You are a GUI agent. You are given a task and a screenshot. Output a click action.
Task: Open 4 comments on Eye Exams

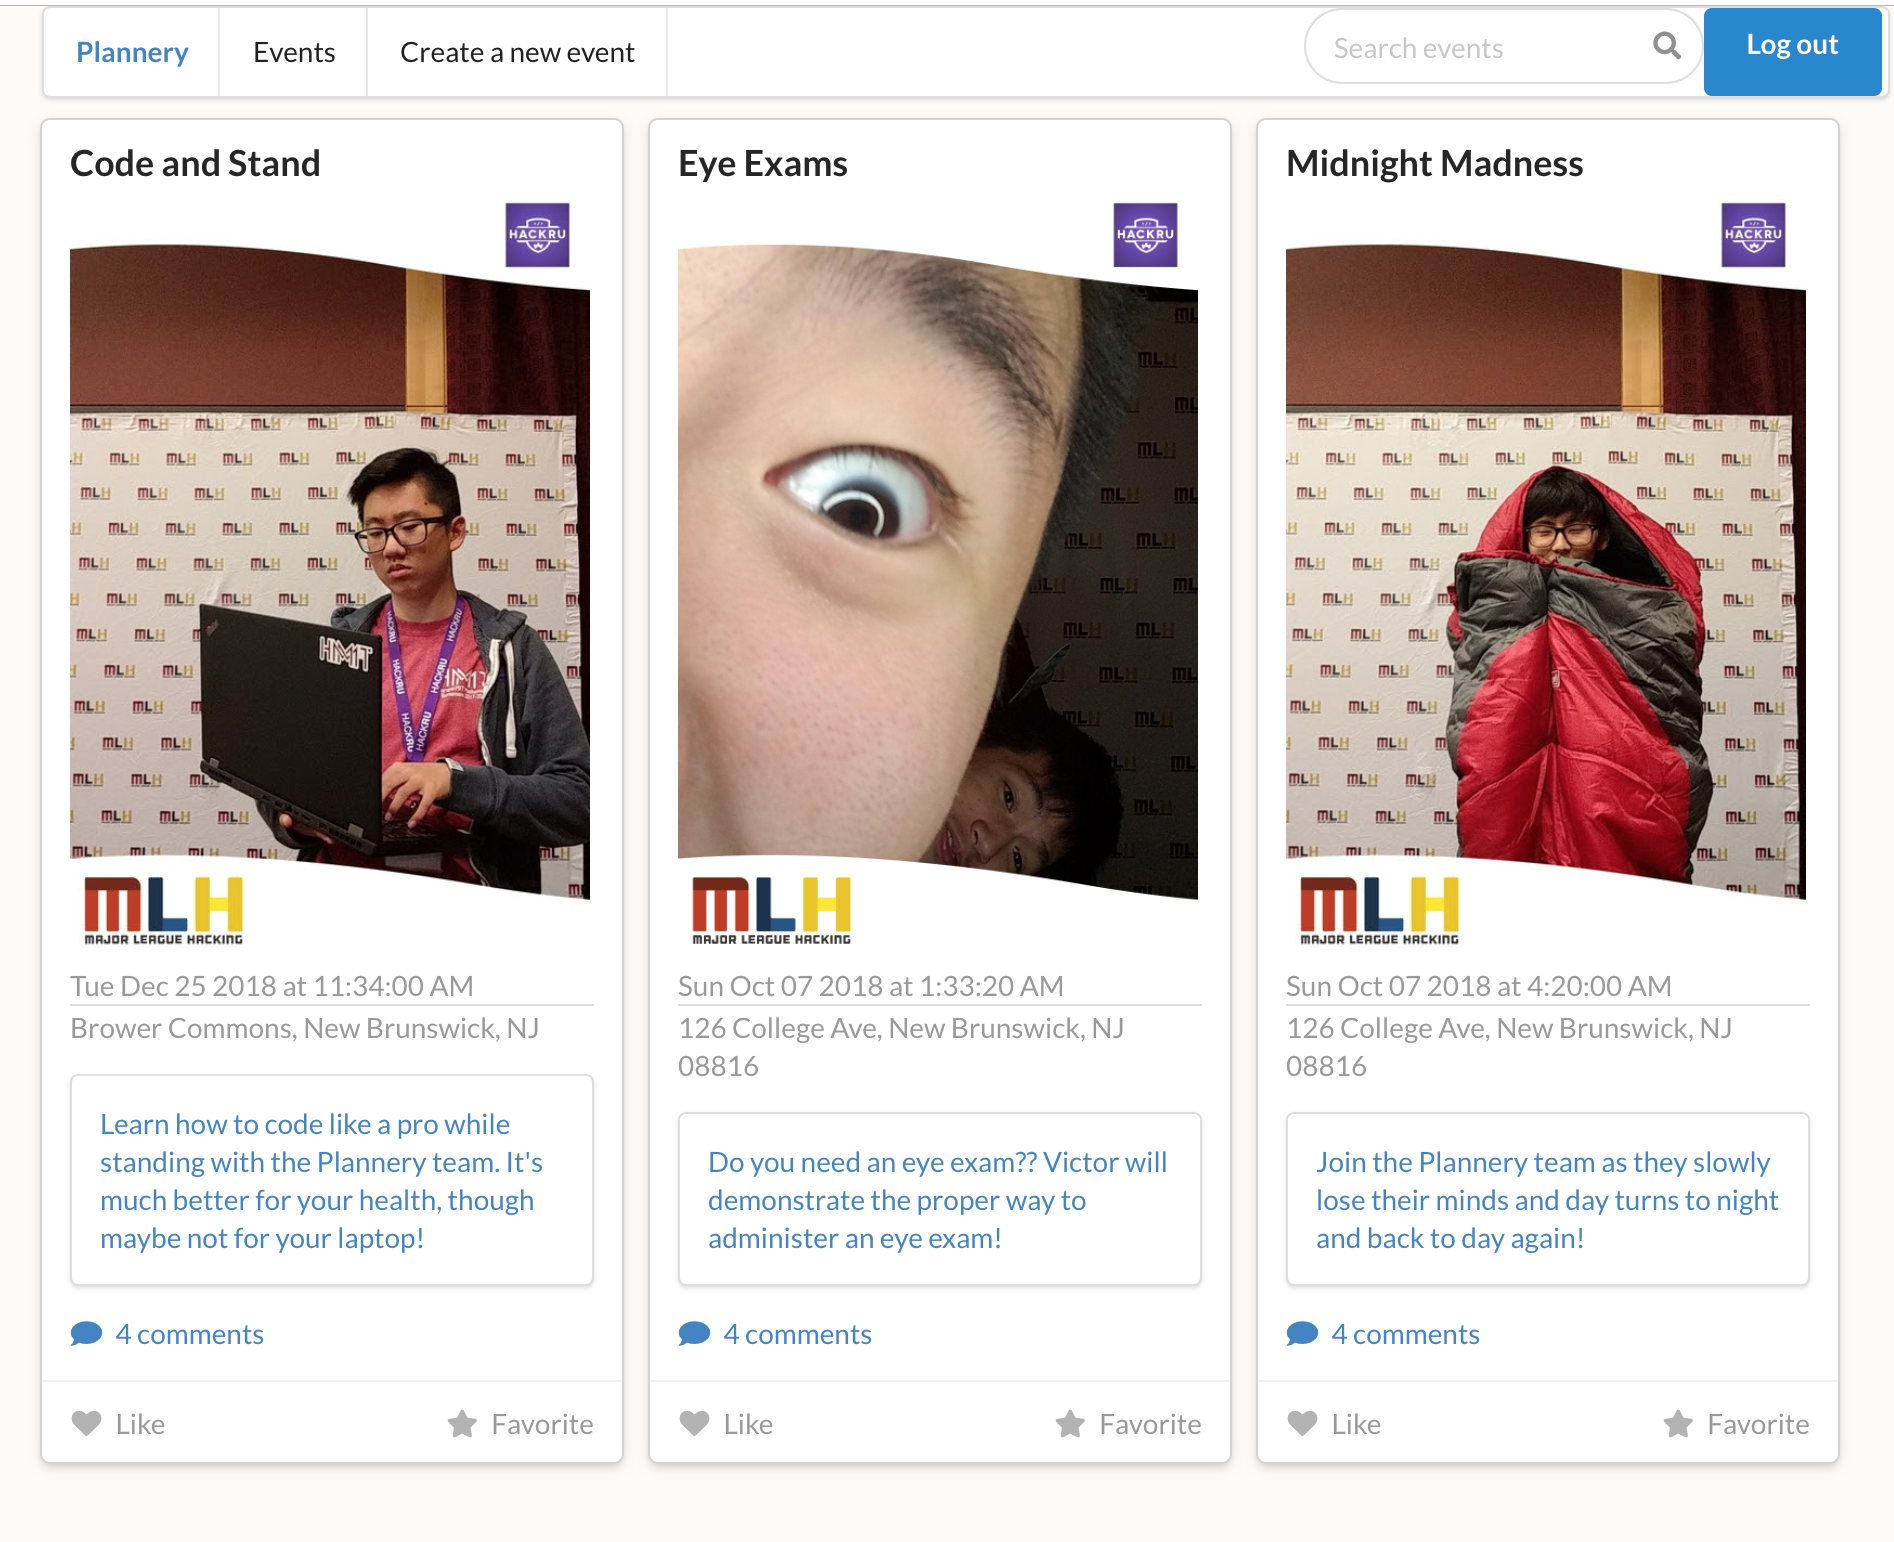798,1334
